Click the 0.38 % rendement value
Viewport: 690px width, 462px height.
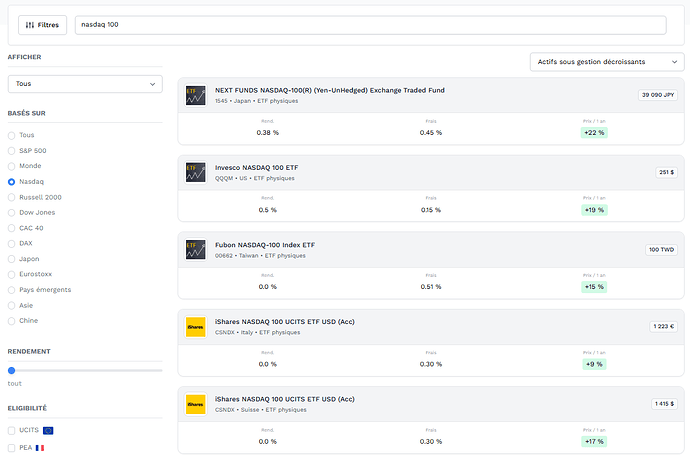[x=268, y=133]
